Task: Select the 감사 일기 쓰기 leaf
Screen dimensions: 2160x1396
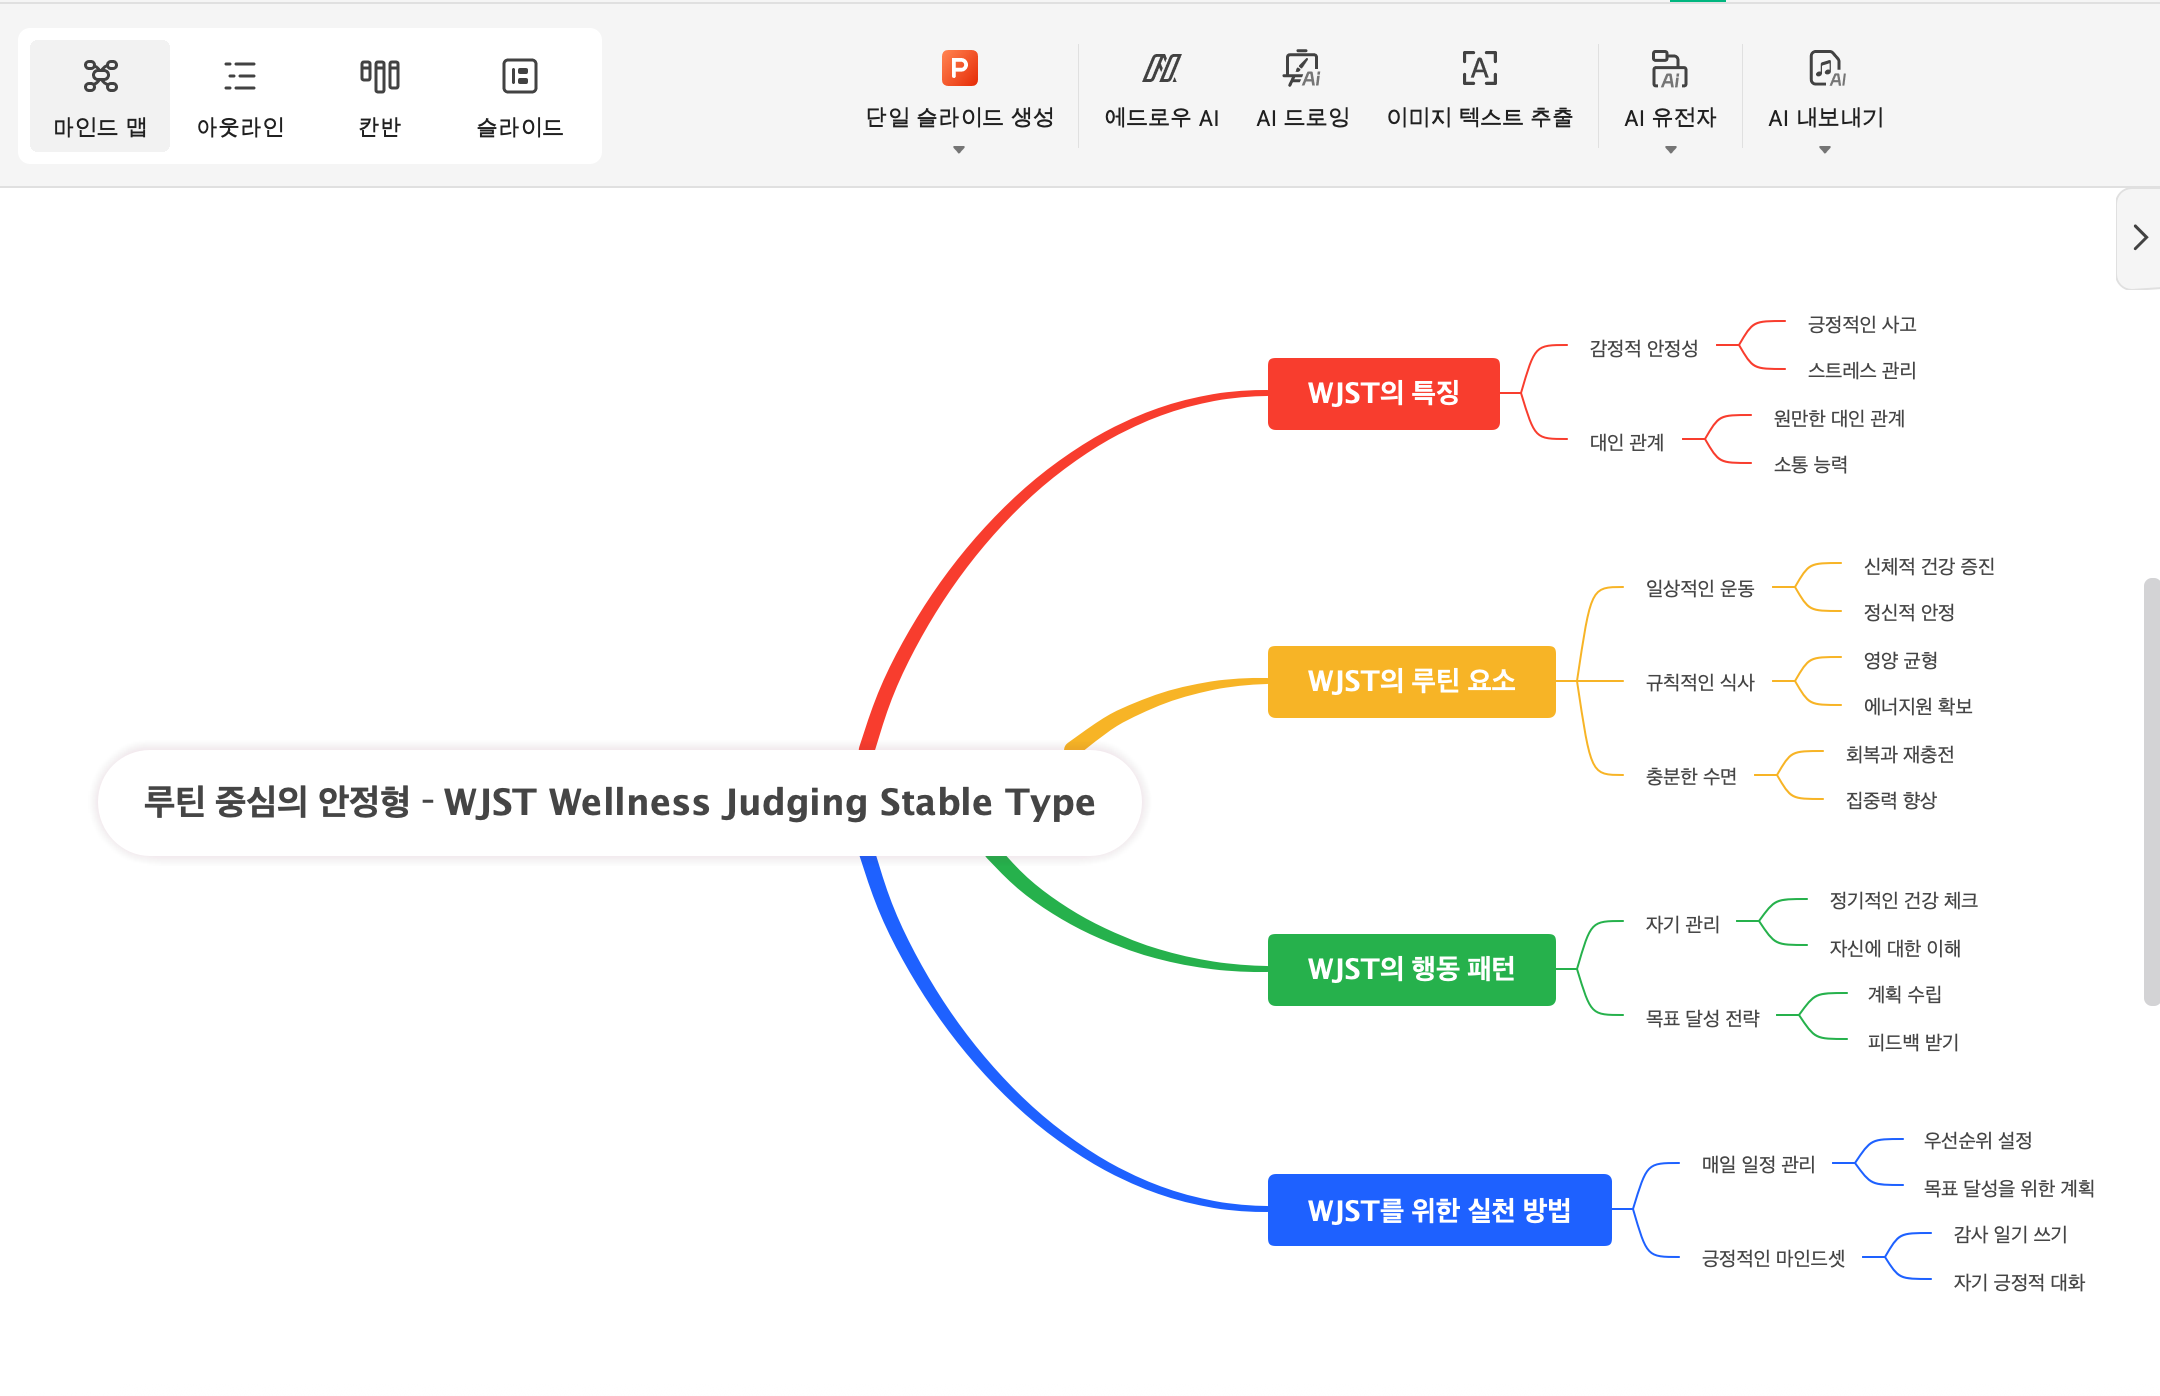Action: 2011,1234
